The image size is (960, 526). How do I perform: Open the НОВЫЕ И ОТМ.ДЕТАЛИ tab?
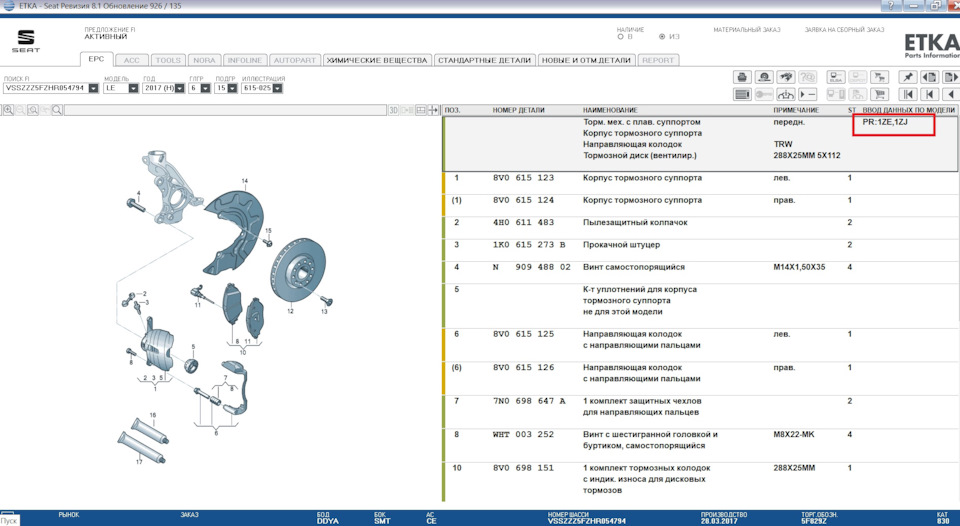[x=586, y=60]
